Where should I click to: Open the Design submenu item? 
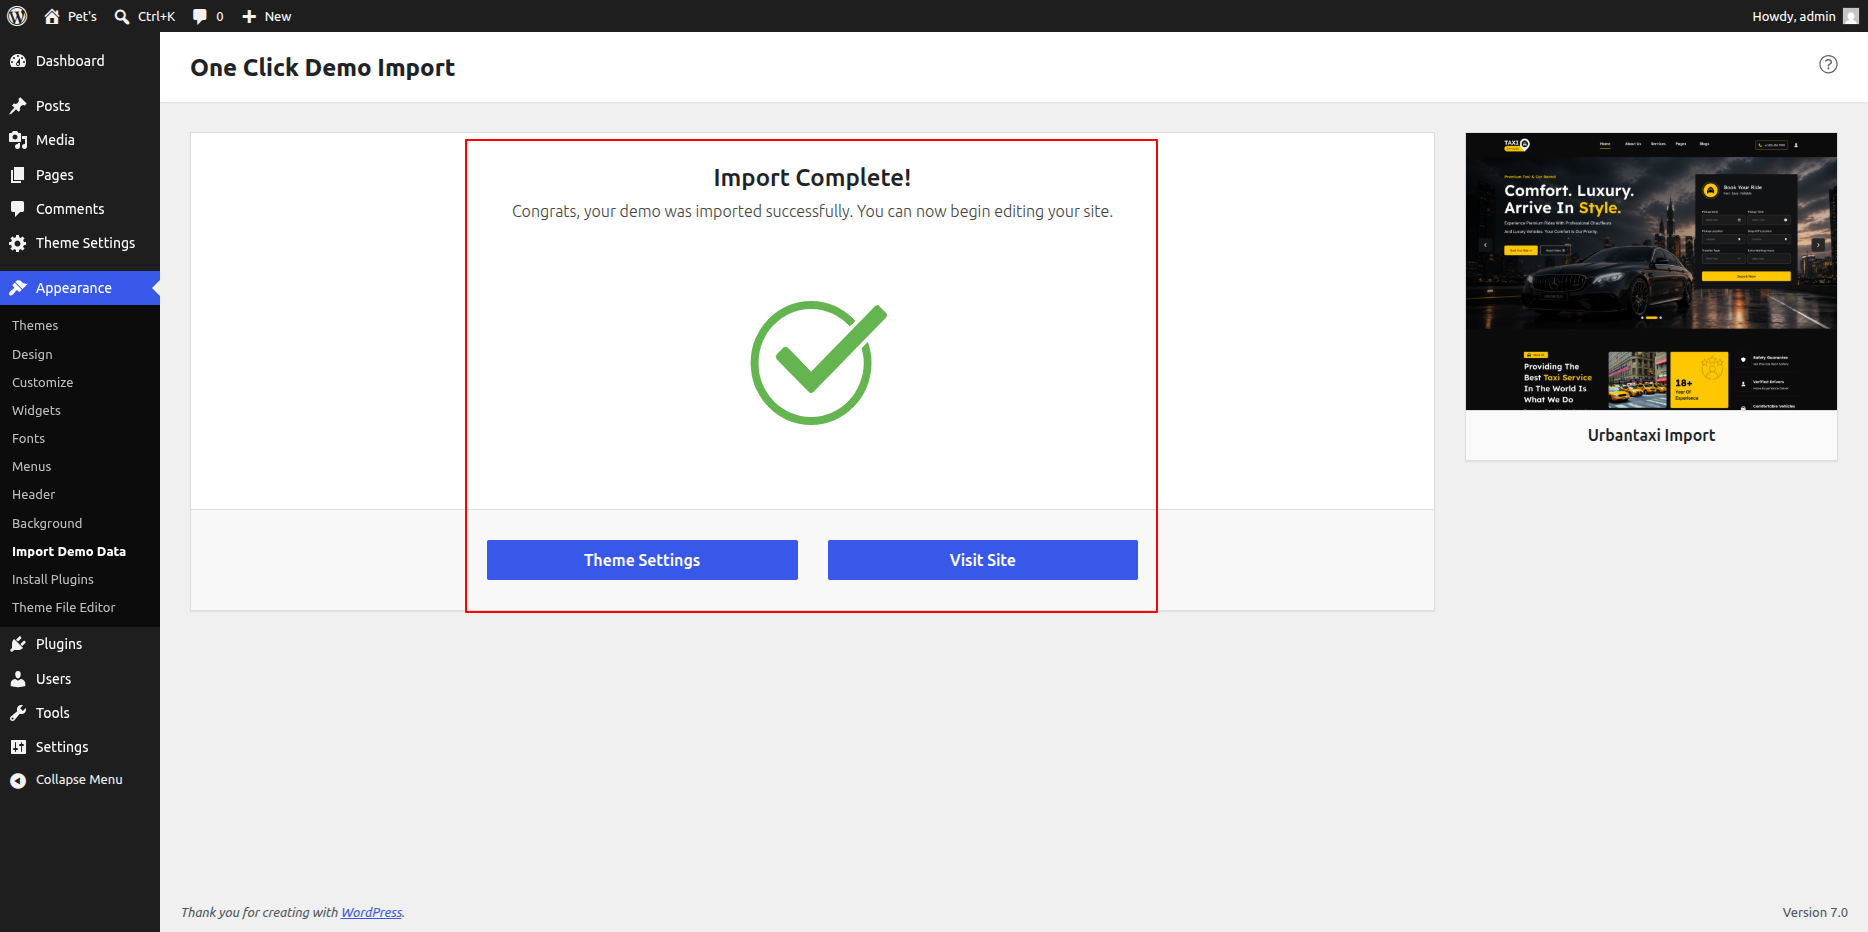32,355
